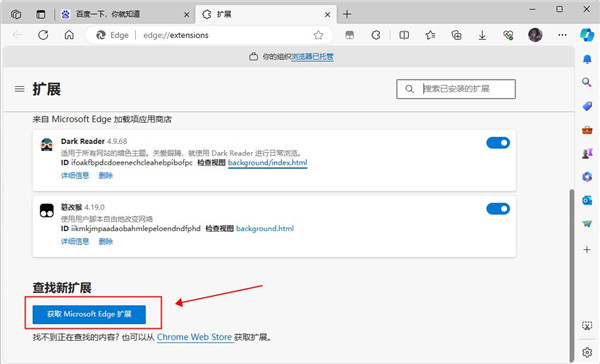Open the settings and more ellipsis menu
This screenshot has height=364, width=600.
(562, 35)
